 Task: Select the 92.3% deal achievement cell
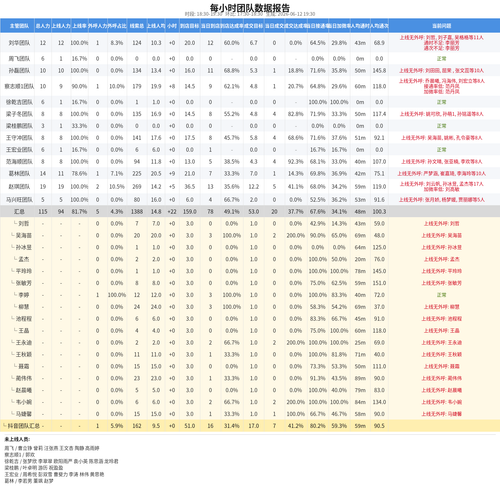[x=296, y=162]
